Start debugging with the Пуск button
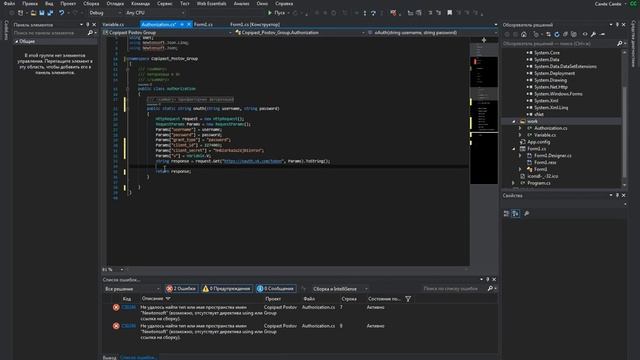 (x=276, y=13)
